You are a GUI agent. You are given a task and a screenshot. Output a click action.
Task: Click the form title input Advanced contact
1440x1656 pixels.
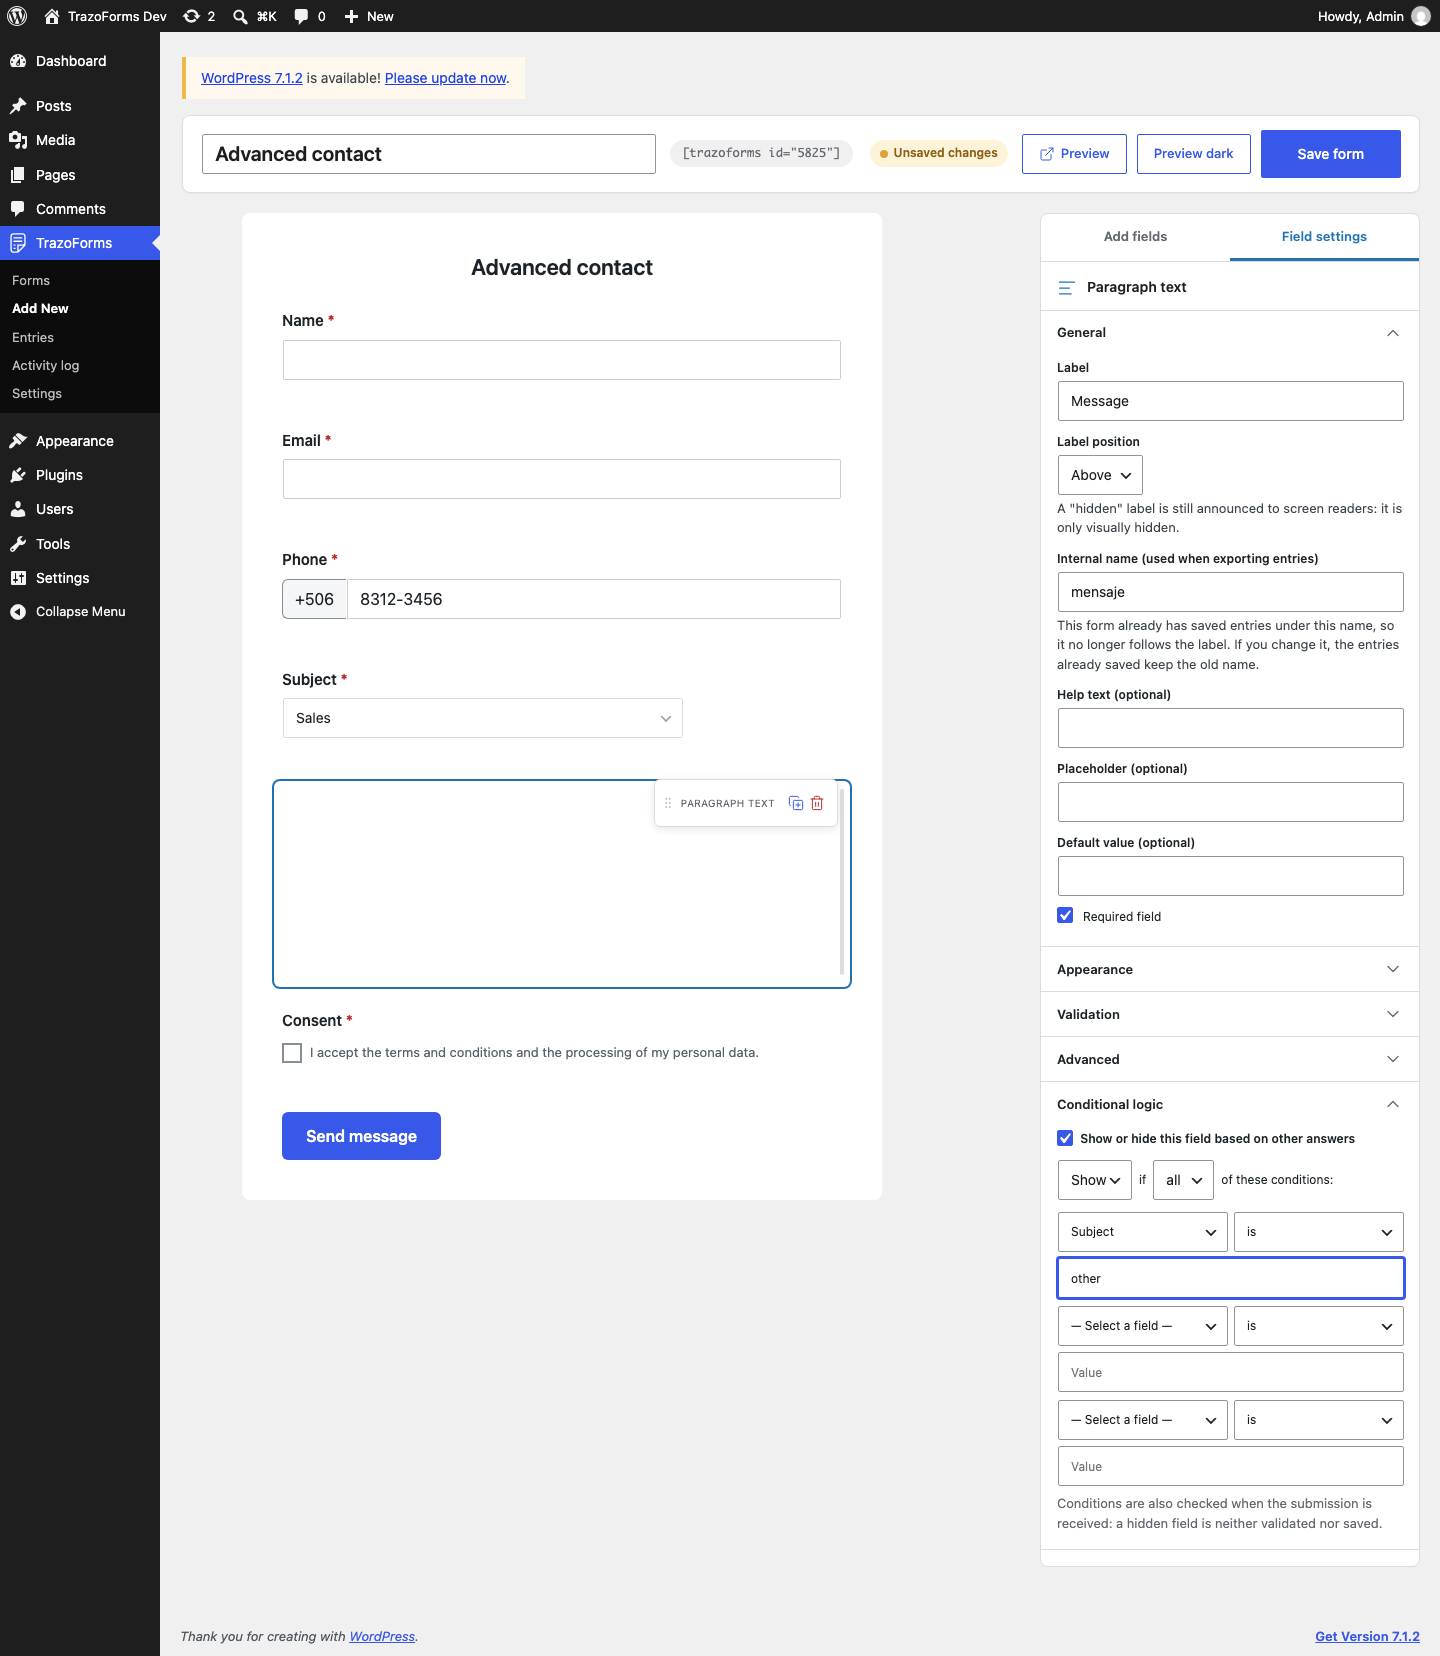(x=429, y=154)
